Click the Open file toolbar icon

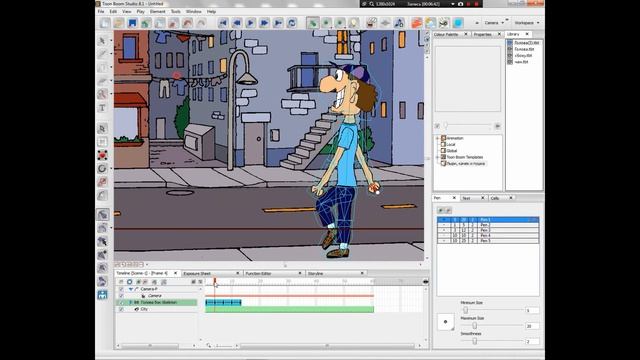119,23
